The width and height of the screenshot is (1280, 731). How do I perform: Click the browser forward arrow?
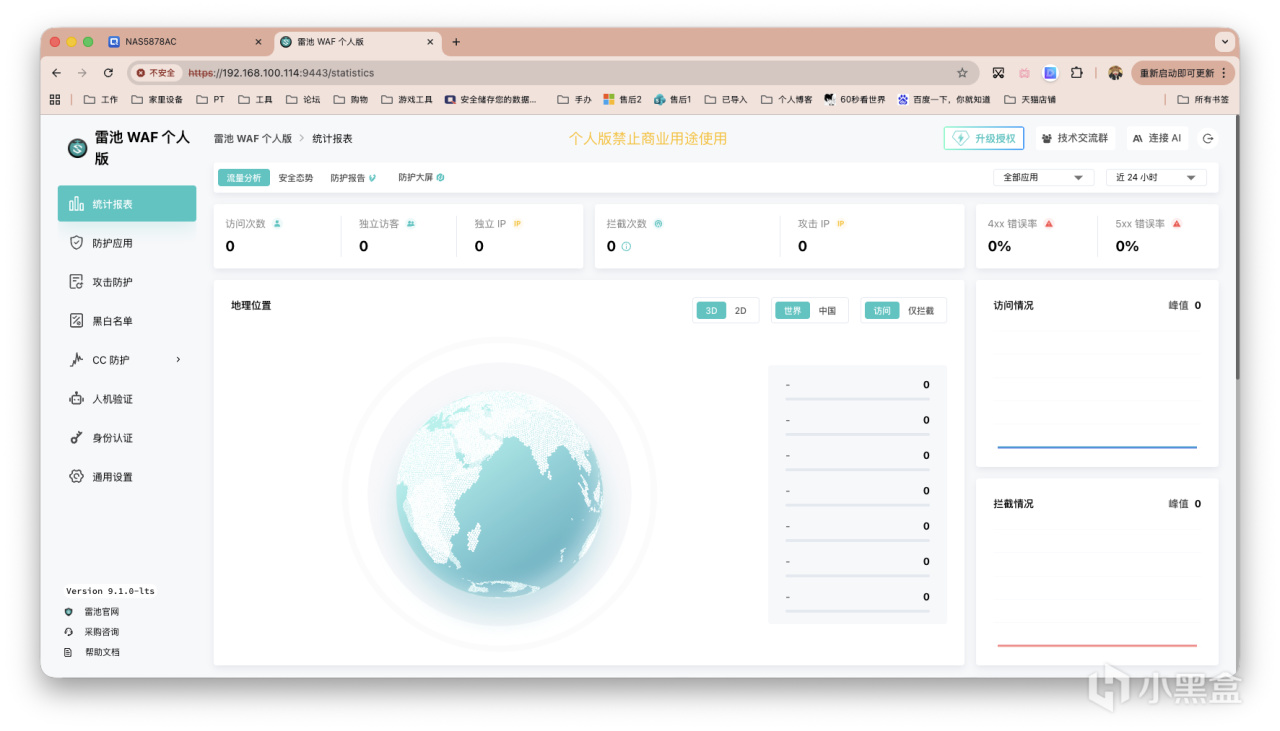coord(82,73)
